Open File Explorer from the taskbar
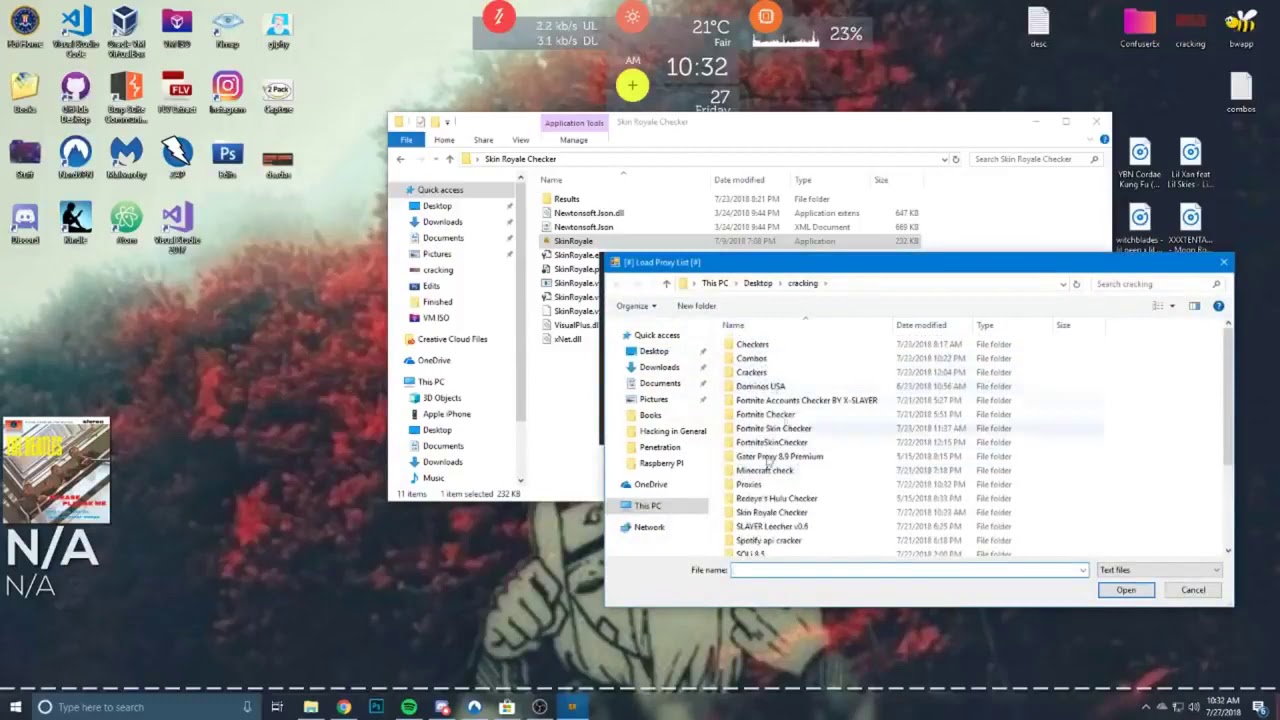1280x720 pixels. point(311,707)
